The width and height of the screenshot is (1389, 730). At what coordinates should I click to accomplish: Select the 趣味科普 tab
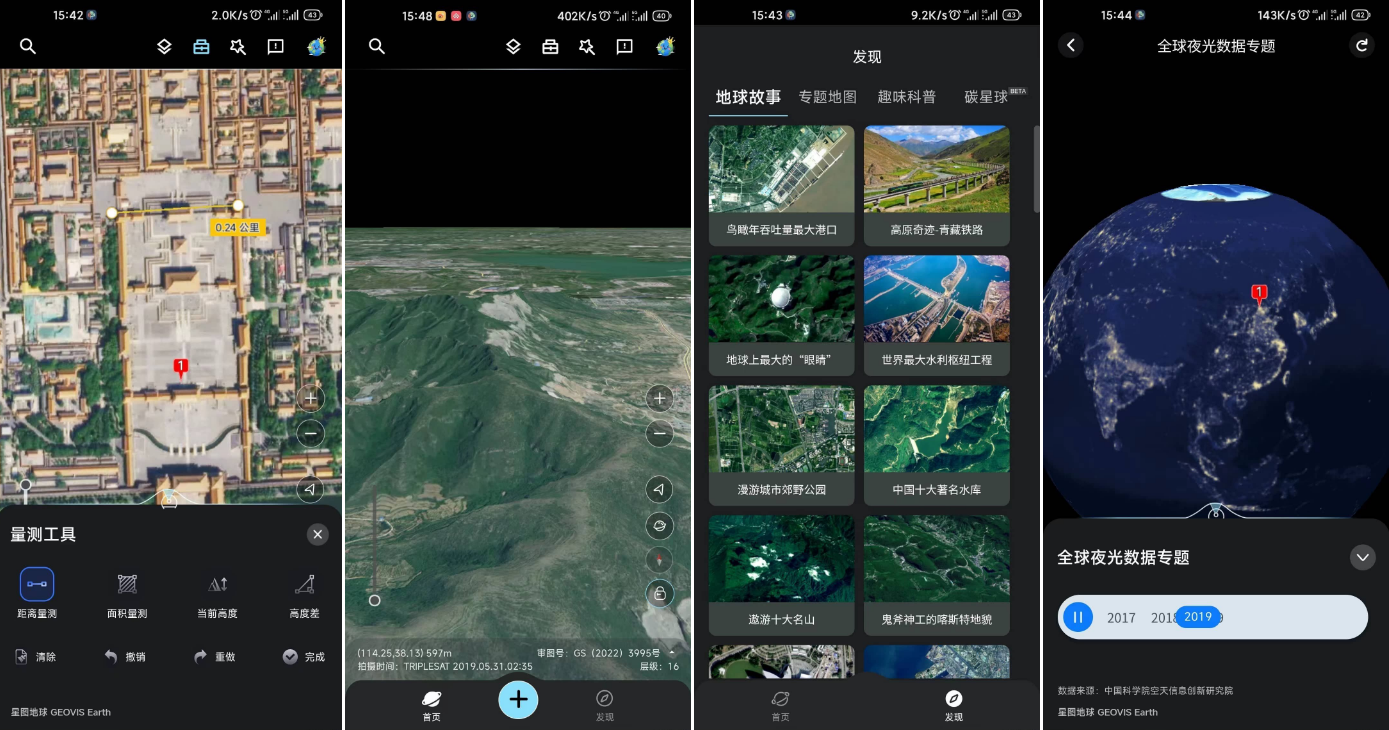tap(907, 97)
